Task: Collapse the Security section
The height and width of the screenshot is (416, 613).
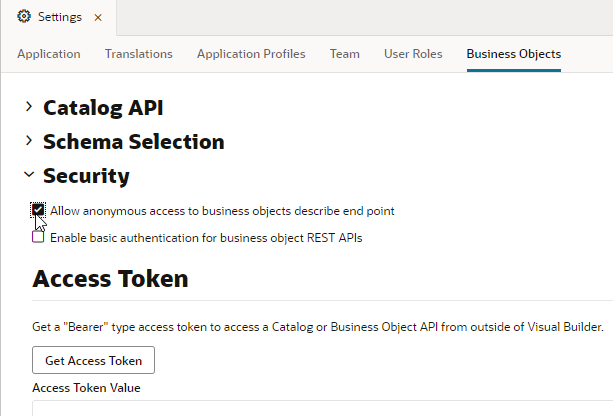Action: click(x=29, y=176)
